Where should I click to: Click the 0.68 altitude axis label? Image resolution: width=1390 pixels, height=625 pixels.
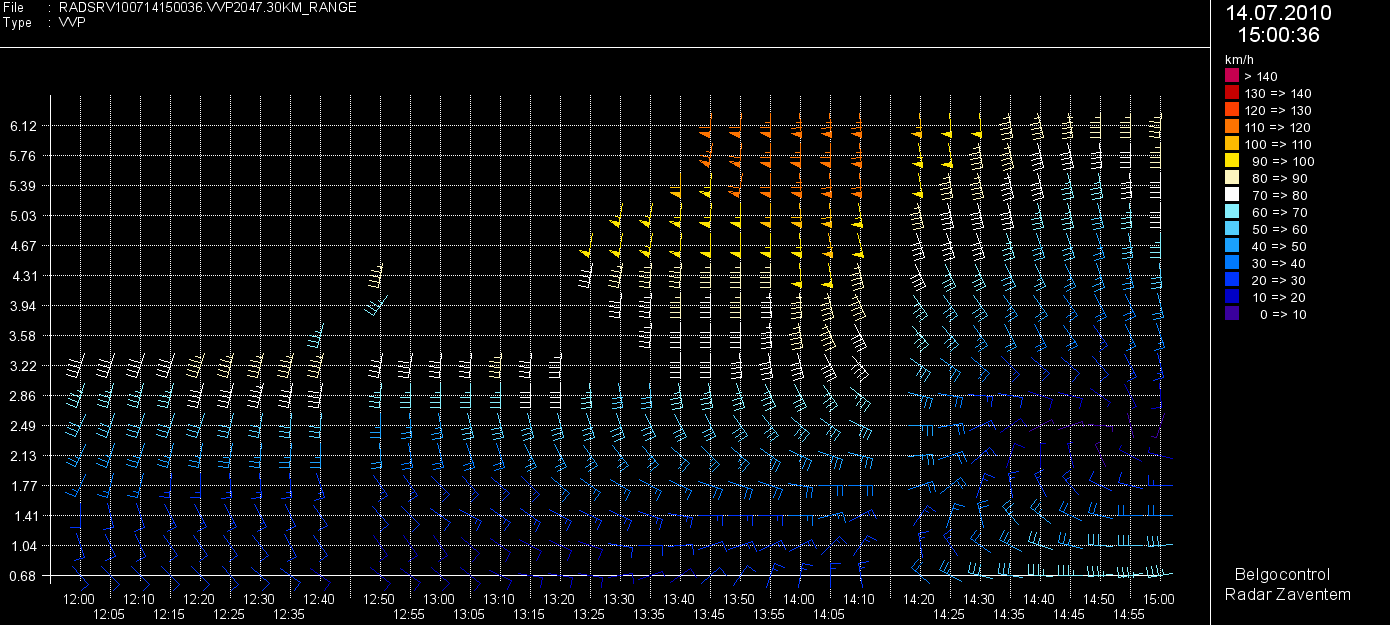(21, 576)
